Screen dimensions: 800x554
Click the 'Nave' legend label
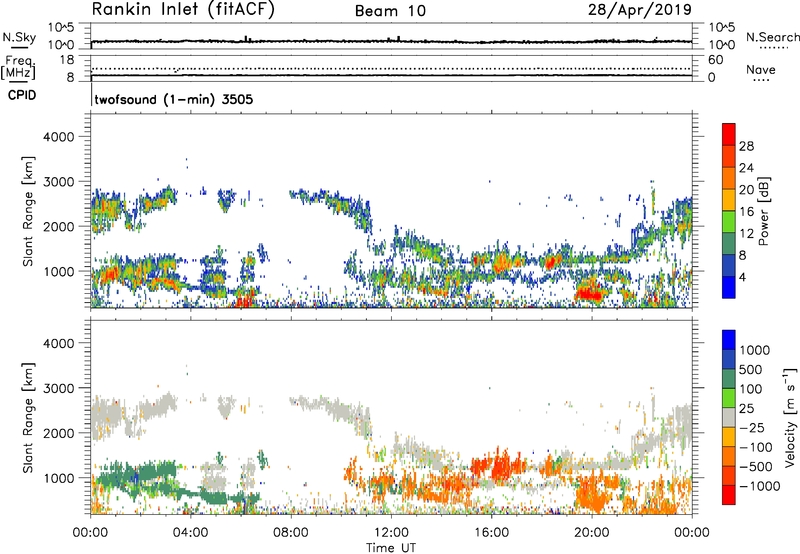tap(761, 70)
